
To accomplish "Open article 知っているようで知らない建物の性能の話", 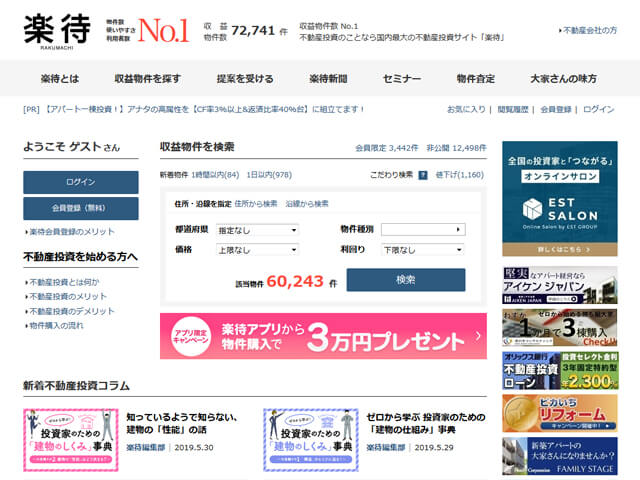I will [182, 423].
